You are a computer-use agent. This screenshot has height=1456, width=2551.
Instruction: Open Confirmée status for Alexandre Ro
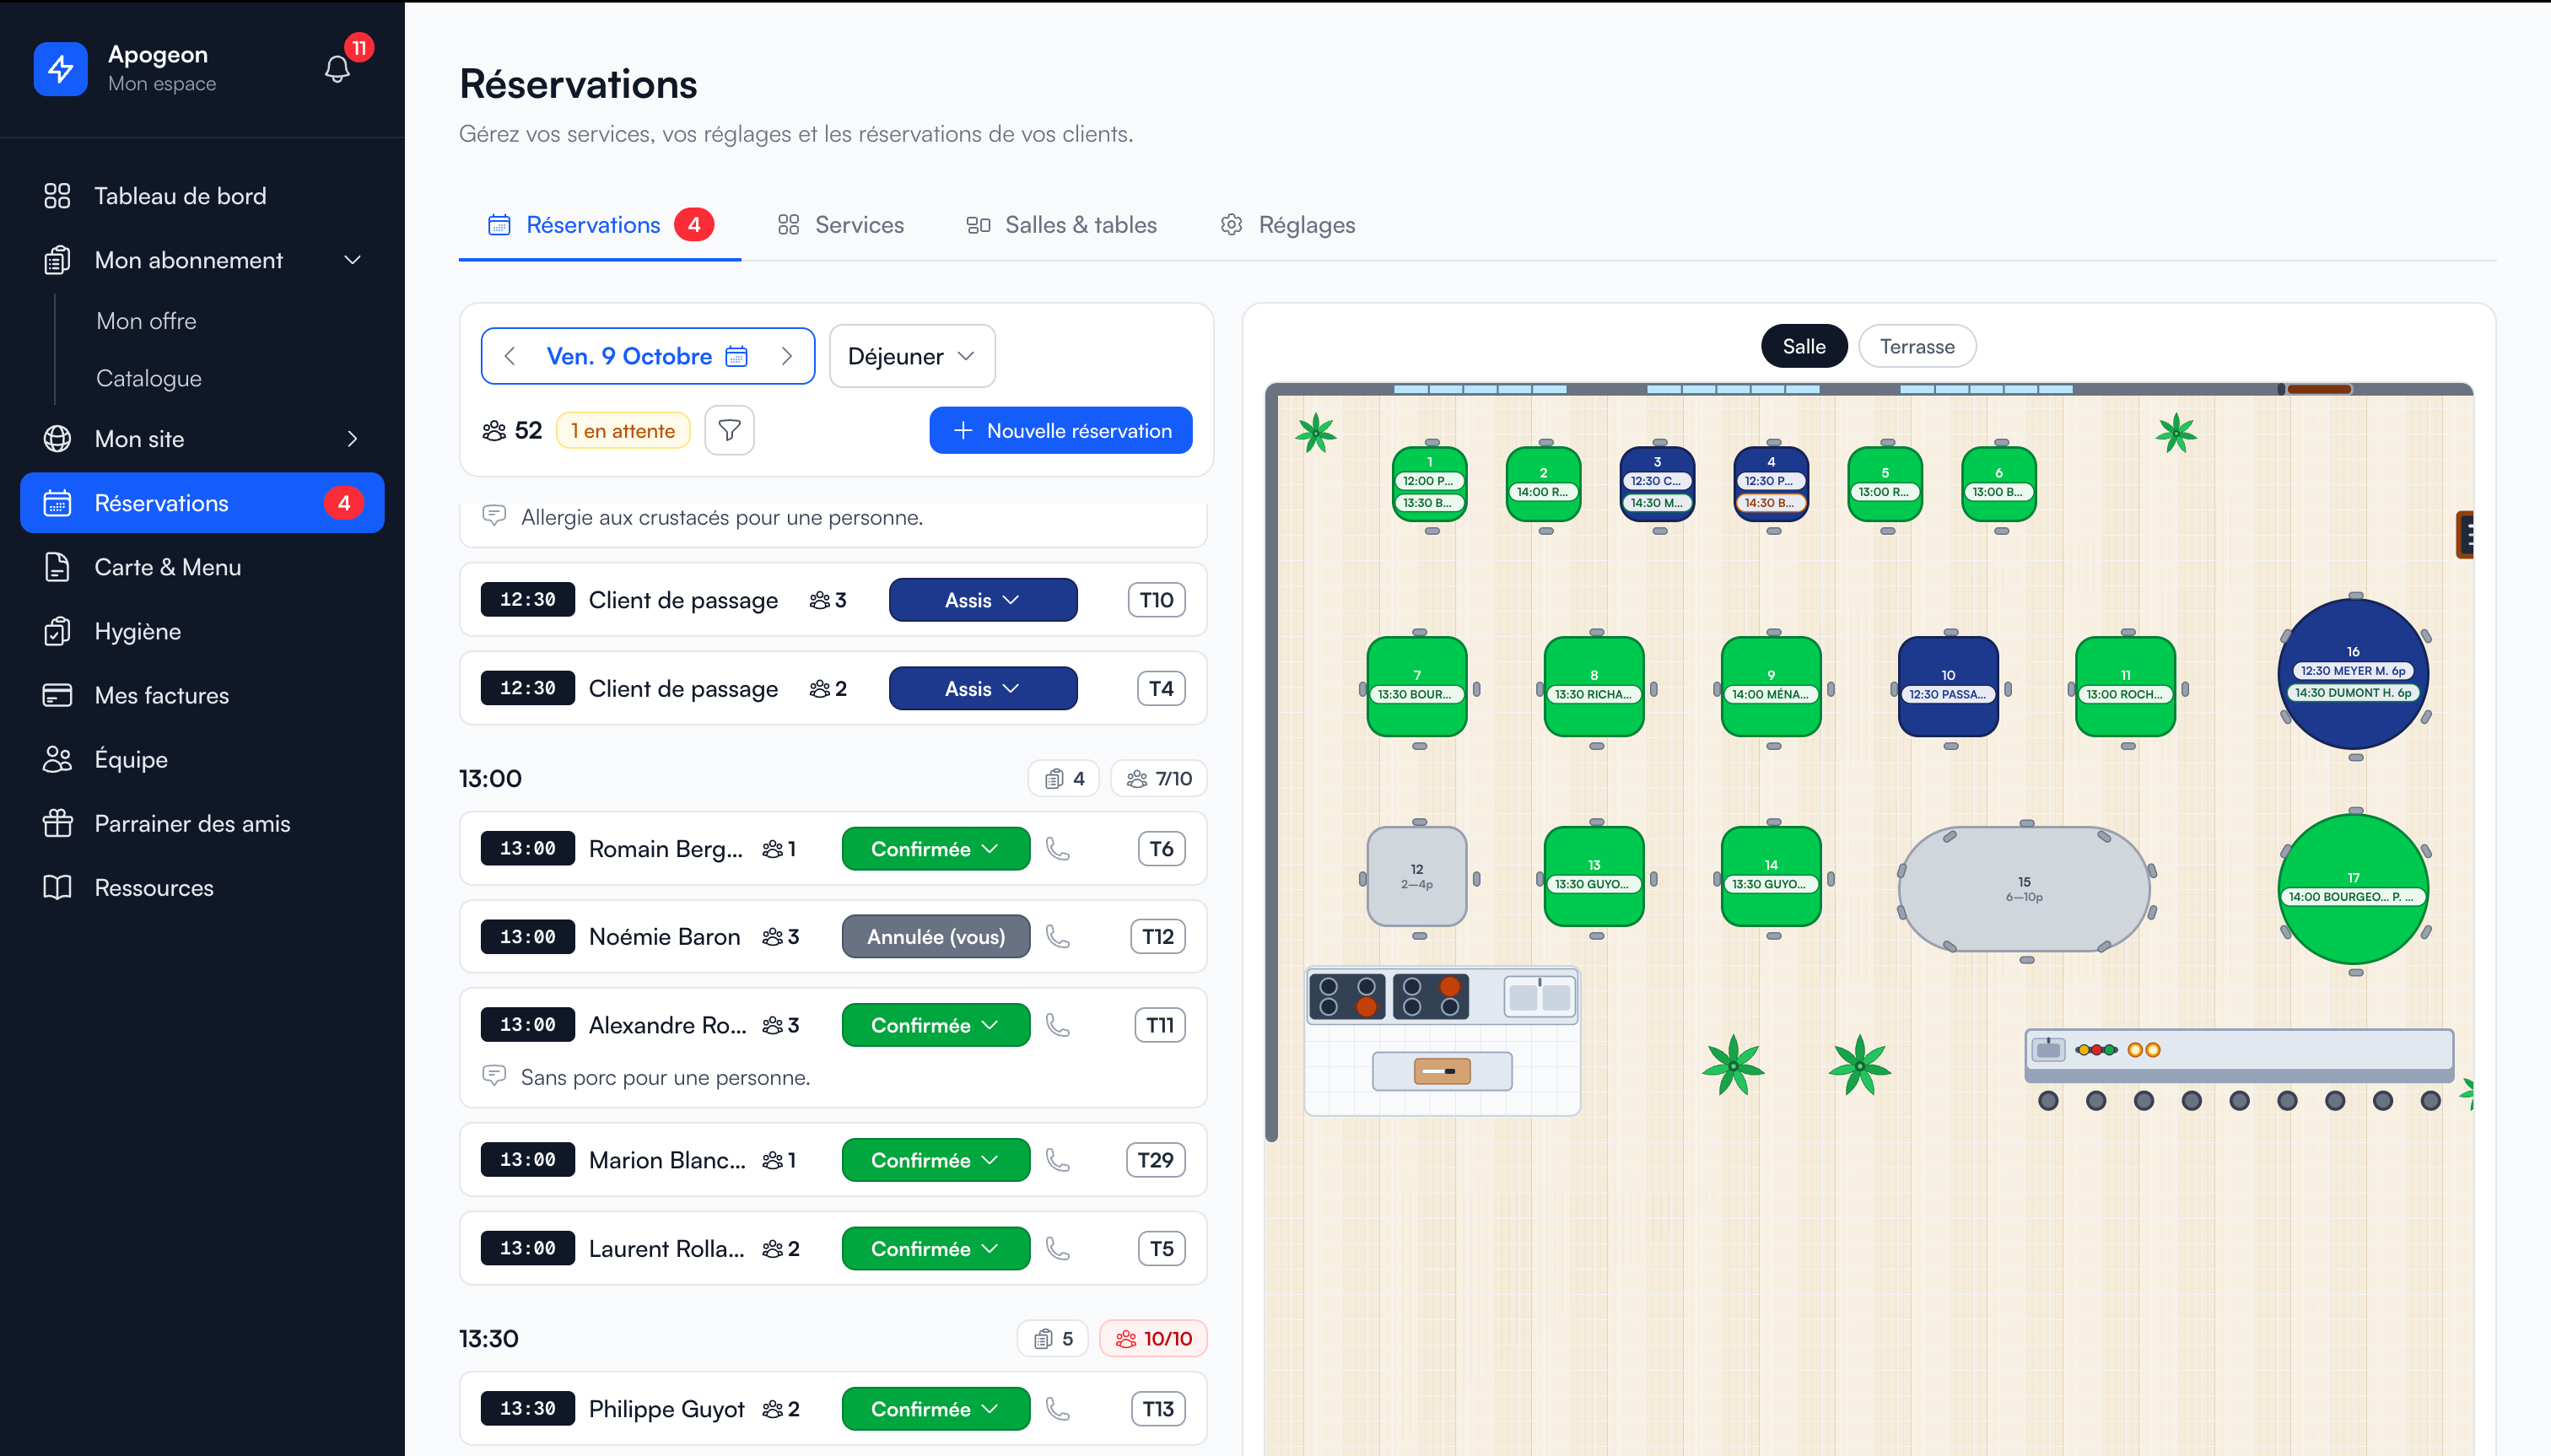(935, 1025)
